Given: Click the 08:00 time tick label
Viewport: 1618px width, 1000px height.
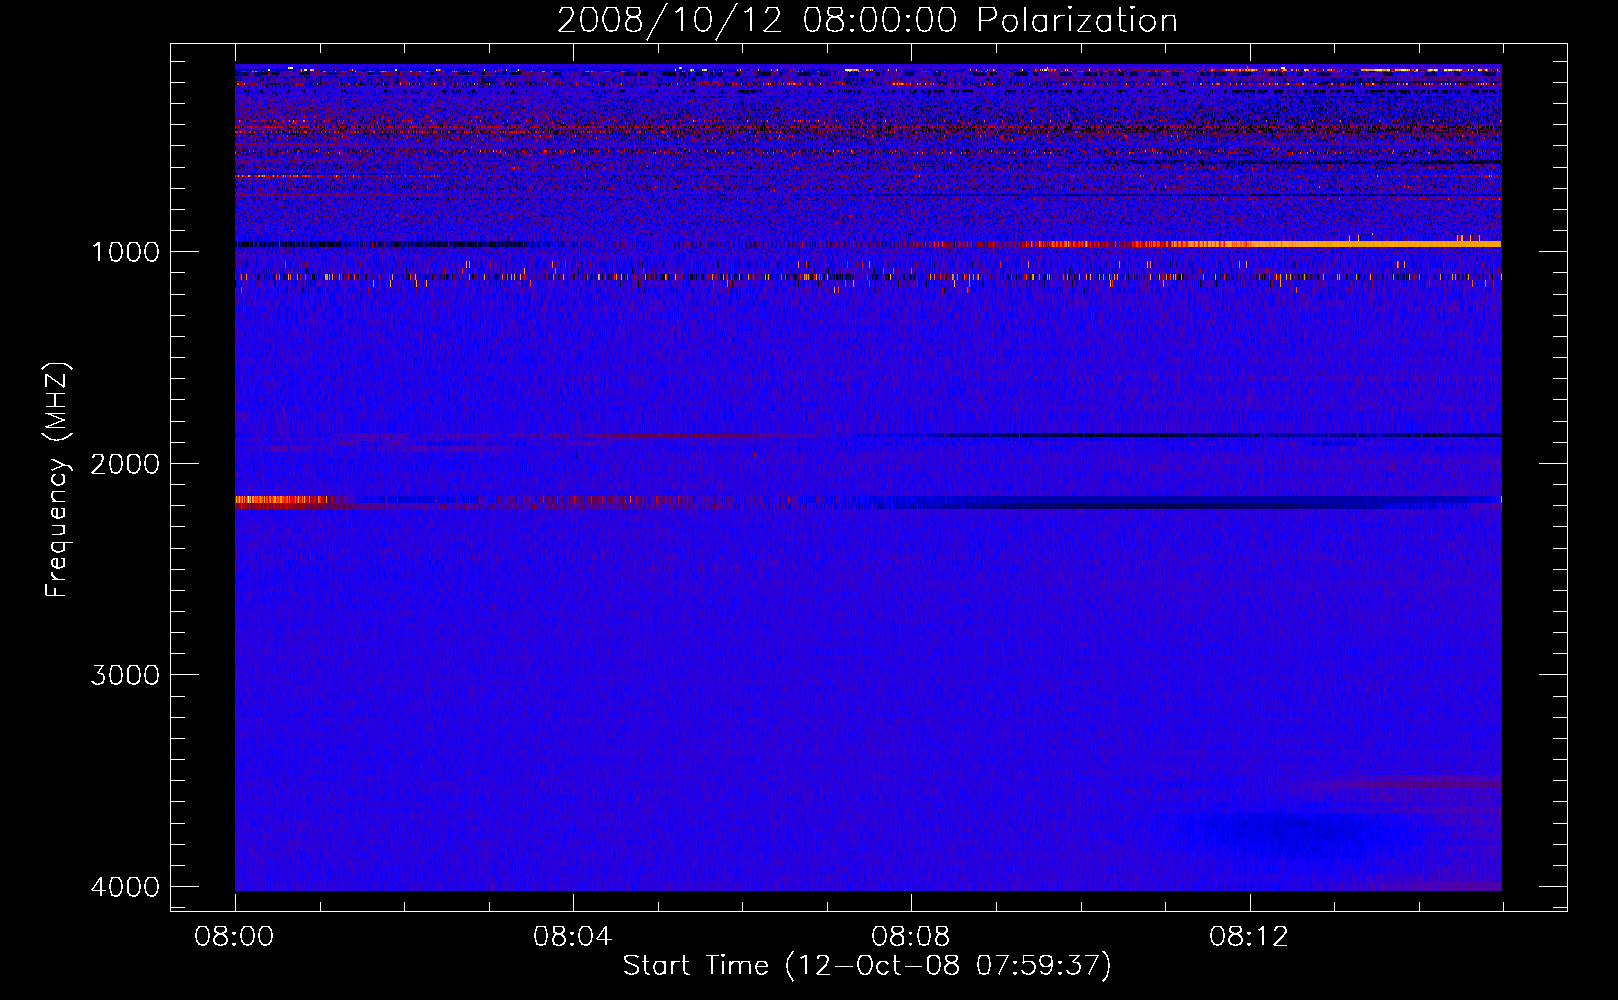Looking at the screenshot, I should point(235,937).
